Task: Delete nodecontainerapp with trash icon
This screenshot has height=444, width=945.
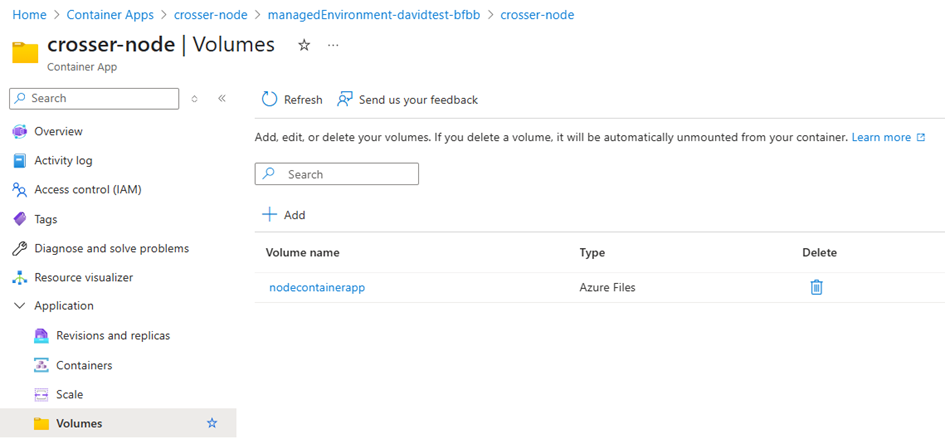Action: tap(816, 287)
